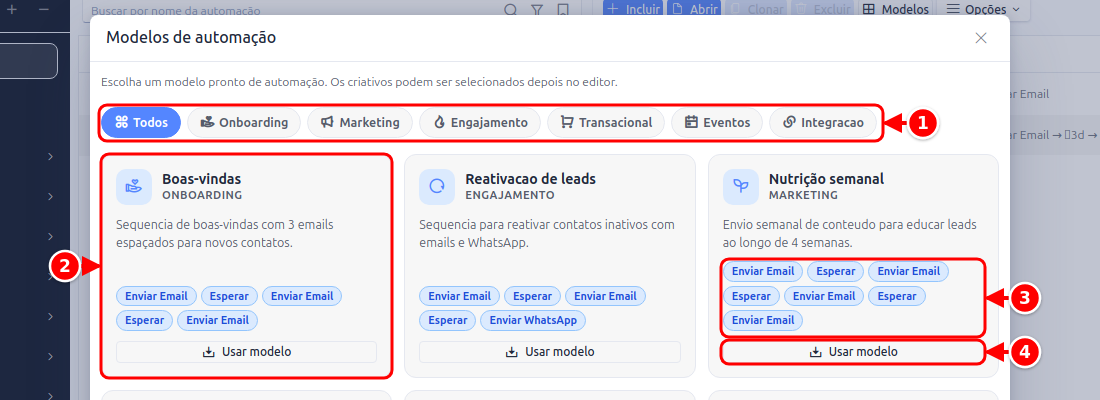Screen dimensions: 1100x400
Task: Click the Abrir button in background toolbar
Action: [695, 9]
